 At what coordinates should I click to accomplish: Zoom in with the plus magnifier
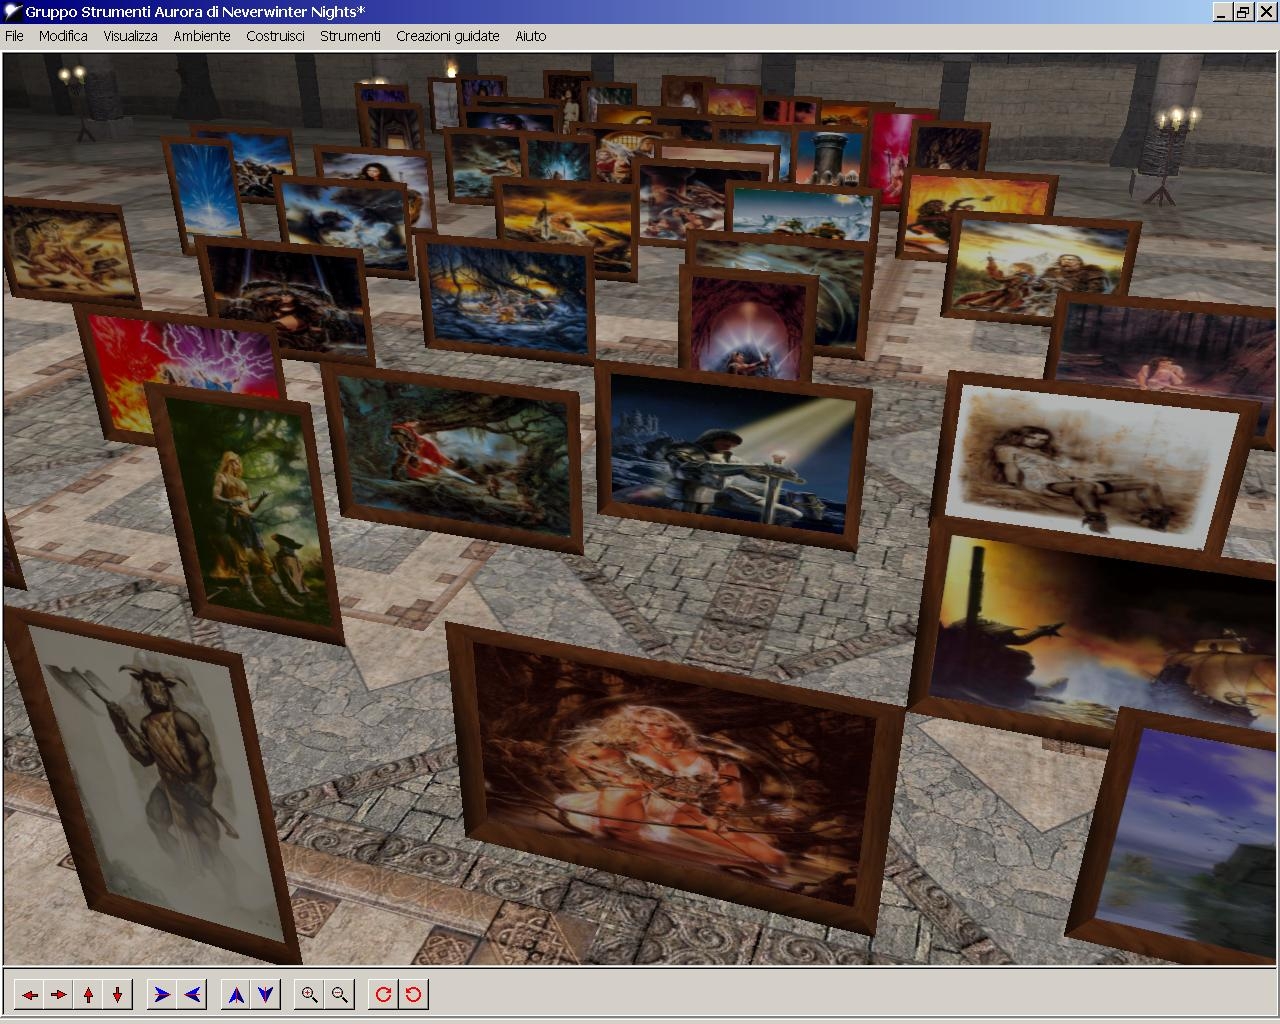click(310, 994)
